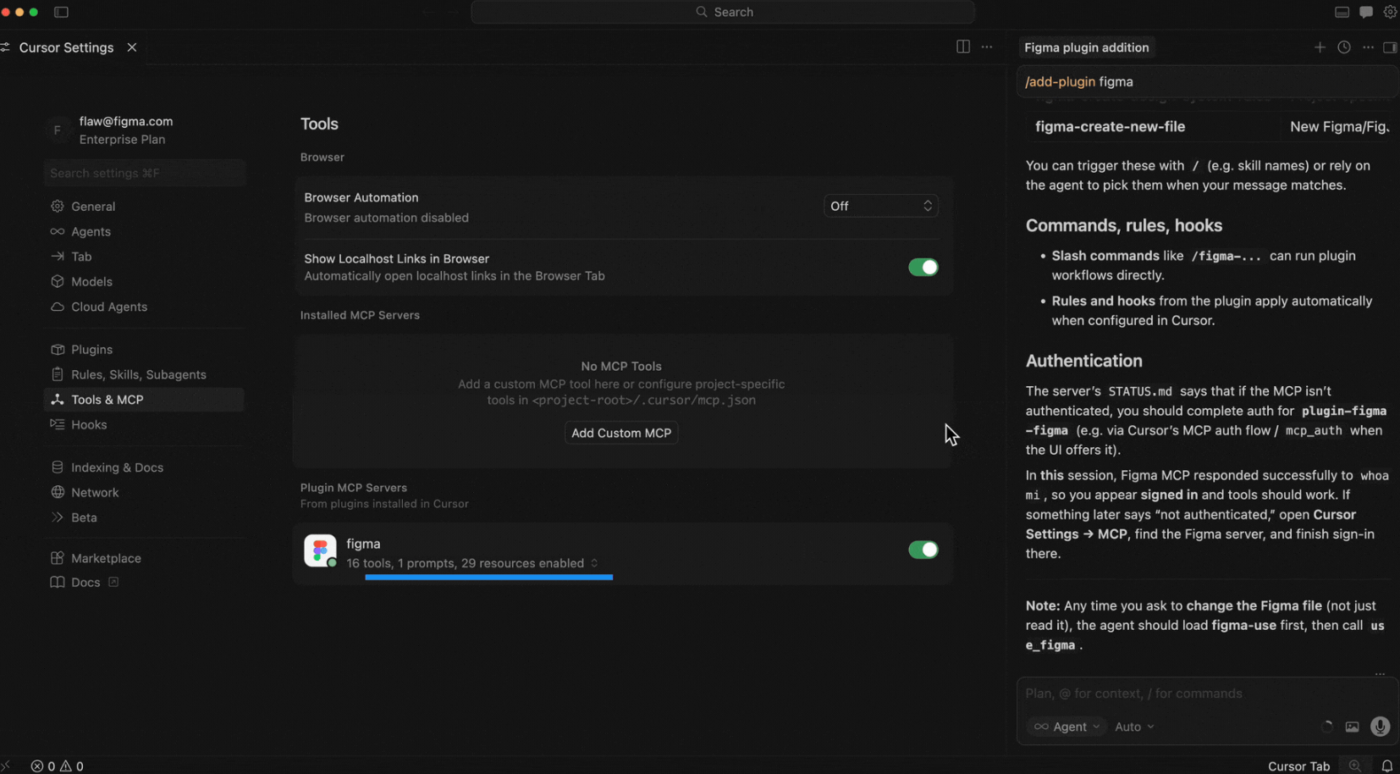The image size is (1400, 774).
Task: Toggle chat panel dock position icon
Action: coord(1390,47)
